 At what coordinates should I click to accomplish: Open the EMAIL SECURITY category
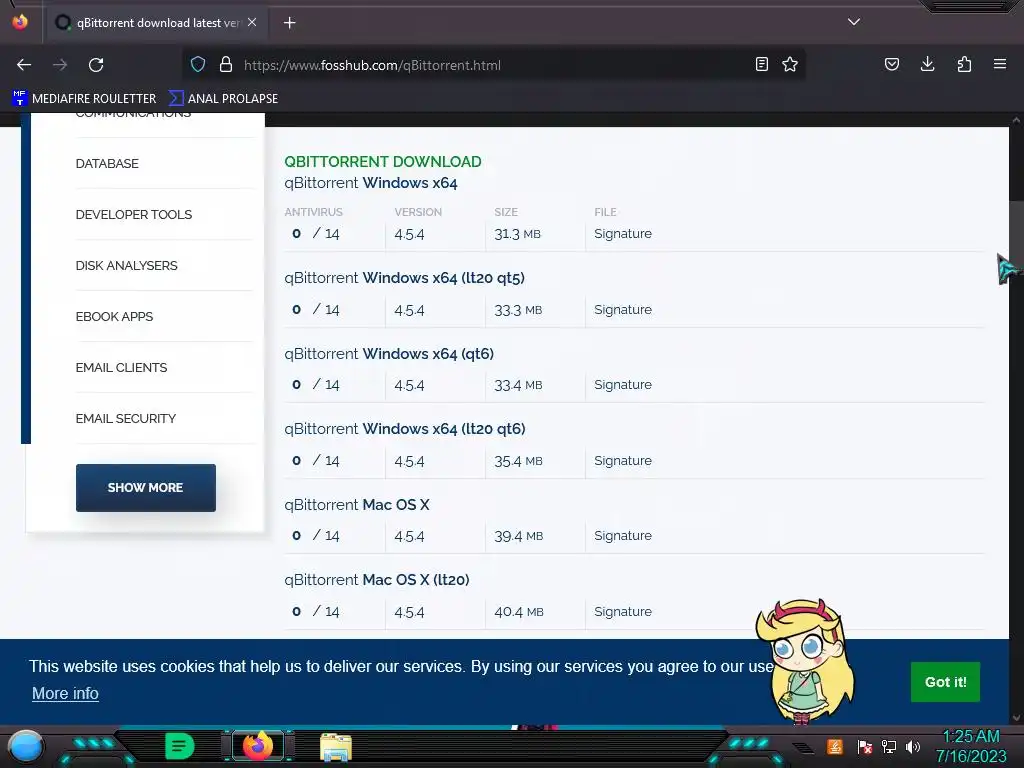coord(126,418)
